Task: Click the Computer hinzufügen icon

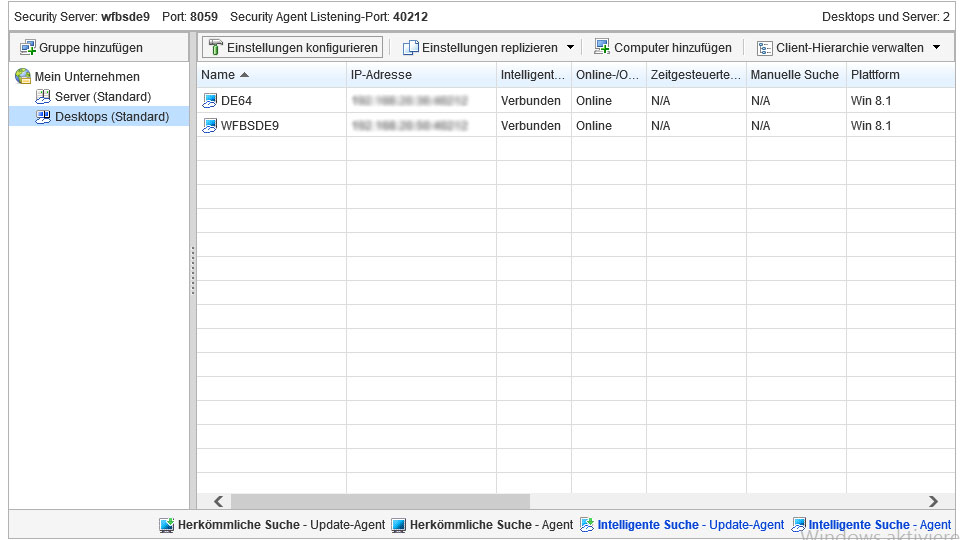Action: pyautogui.click(x=602, y=47)
